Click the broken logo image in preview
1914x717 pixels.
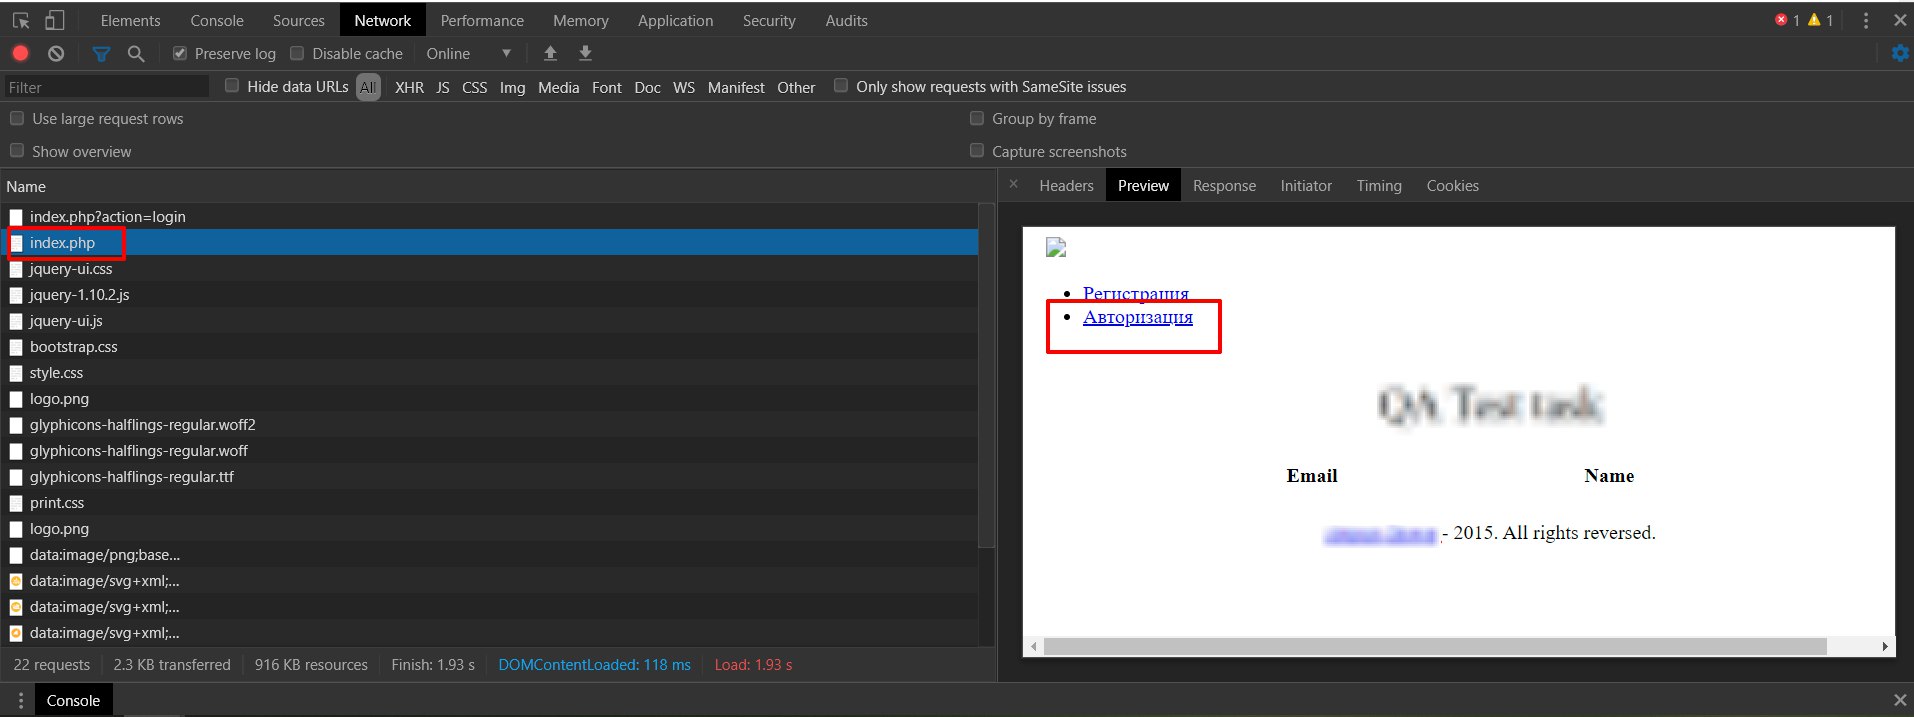[x=1056, y=248]
